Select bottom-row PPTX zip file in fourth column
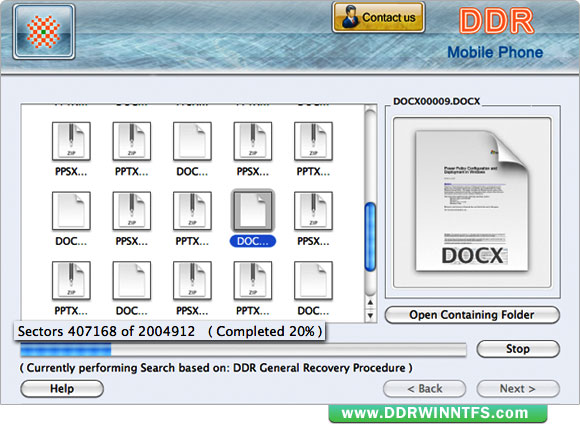The height and width of the screenshot is (424, 580). 253,280
